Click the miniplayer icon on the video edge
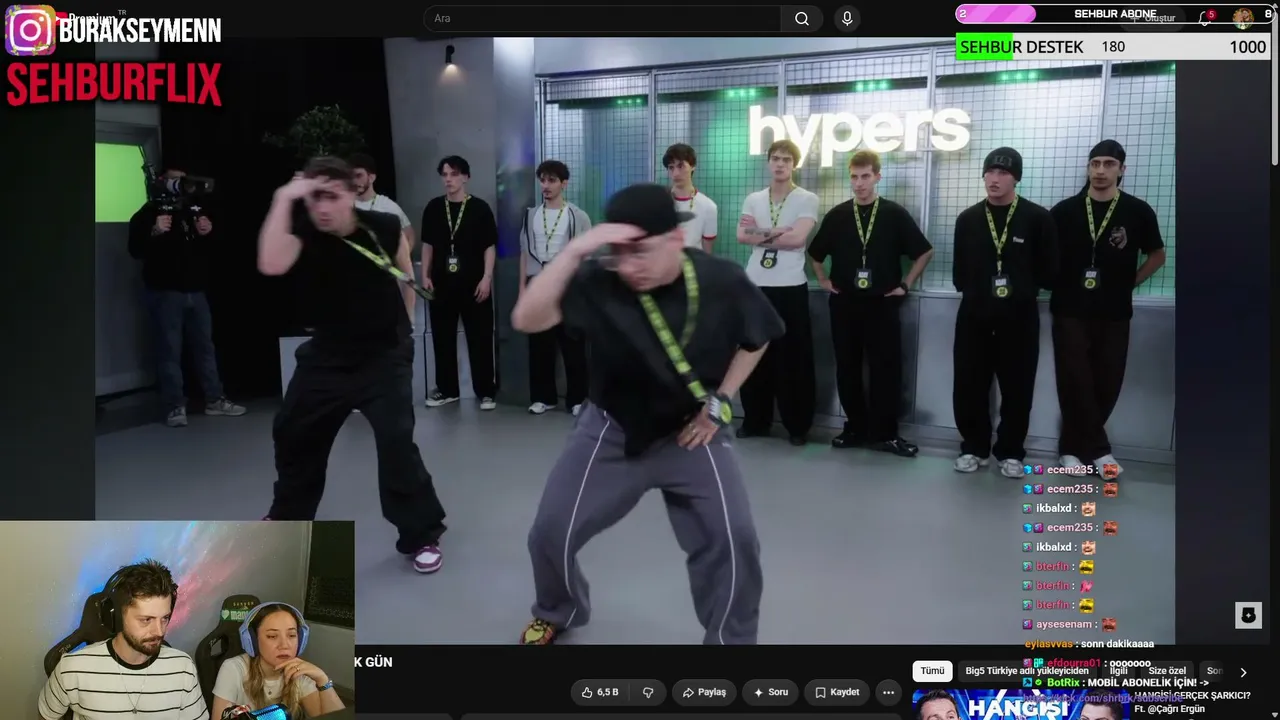The width and height of the screenshot is (1280, 720). [1248, 615]
